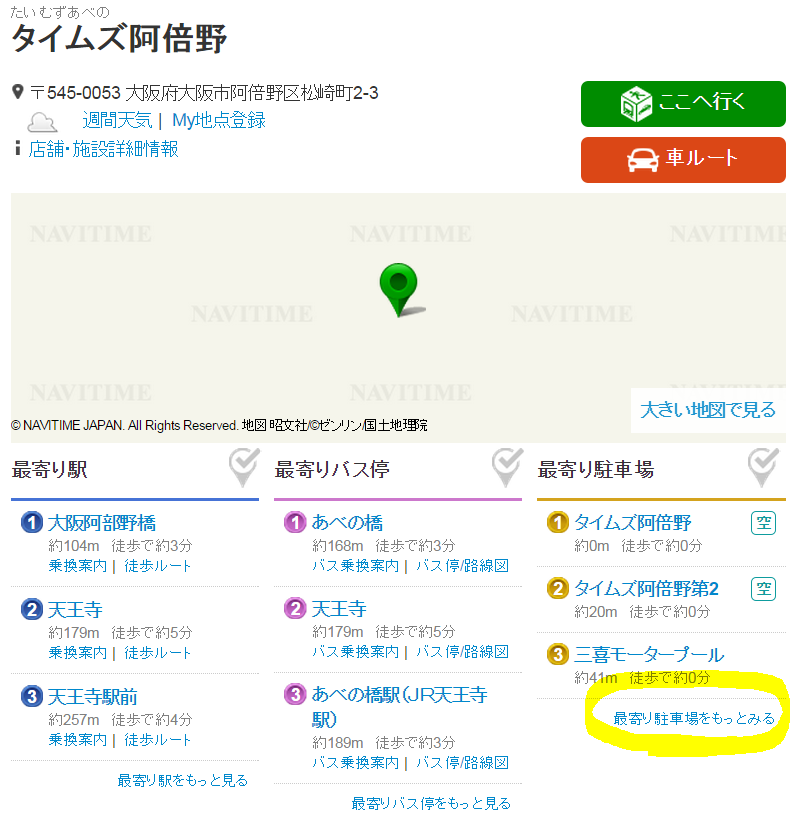Open the タイムズ阿倍野 parking link
Screen dimensions: 810x831
[x=633, y=523]
